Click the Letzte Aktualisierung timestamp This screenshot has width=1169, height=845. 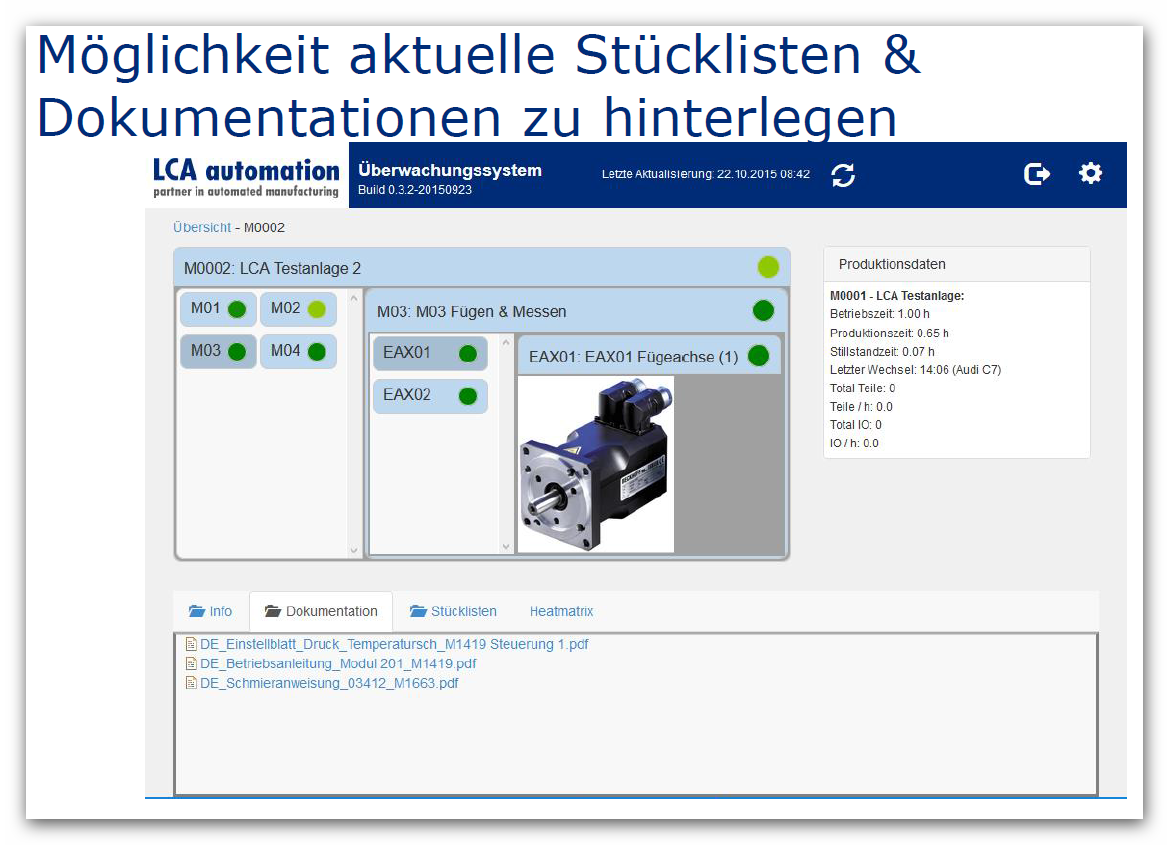[x=705, y=174]
